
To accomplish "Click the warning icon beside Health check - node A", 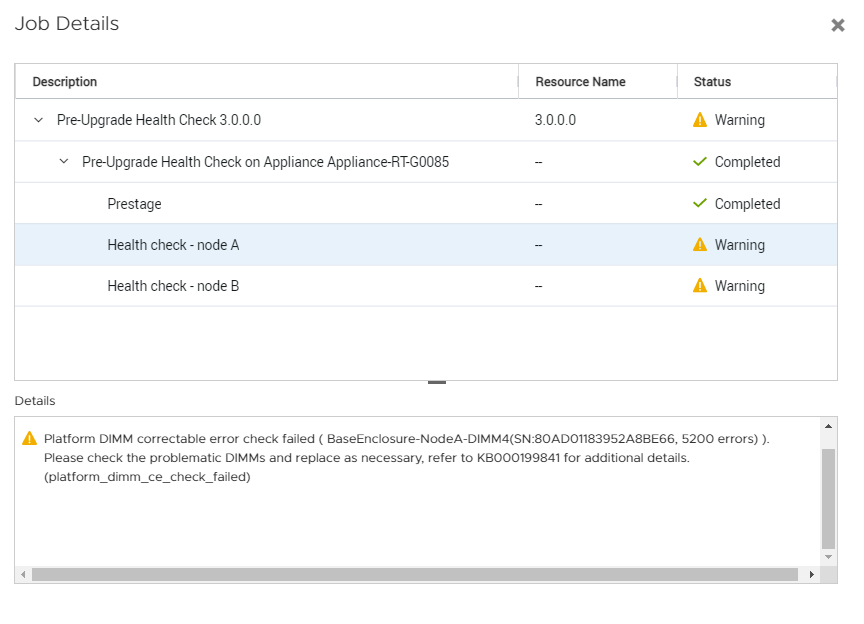I will coord(701,244).
